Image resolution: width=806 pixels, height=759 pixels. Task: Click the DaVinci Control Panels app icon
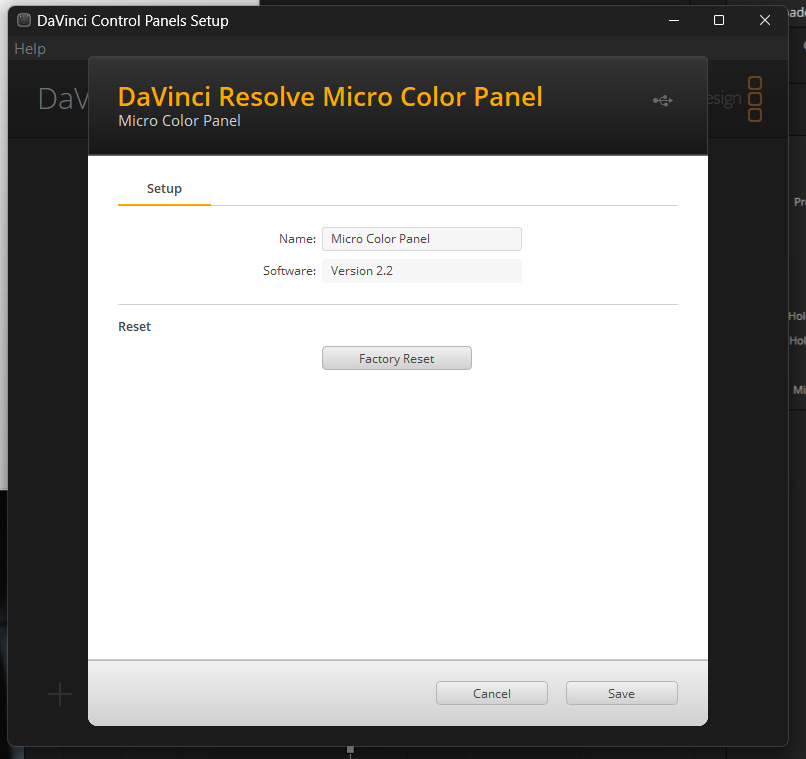(24, 21)
